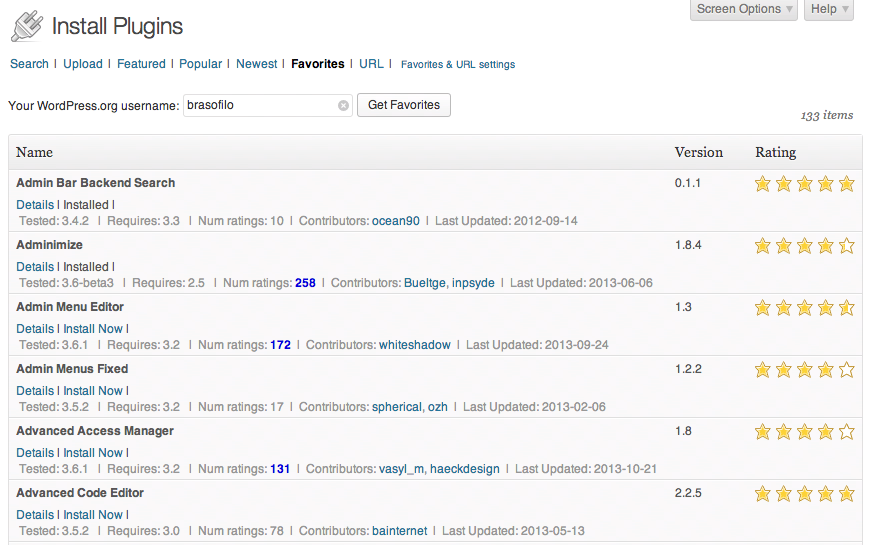Click the 131 ratings count link
This screenshot has height=545, width=873.
coord(280,469)
